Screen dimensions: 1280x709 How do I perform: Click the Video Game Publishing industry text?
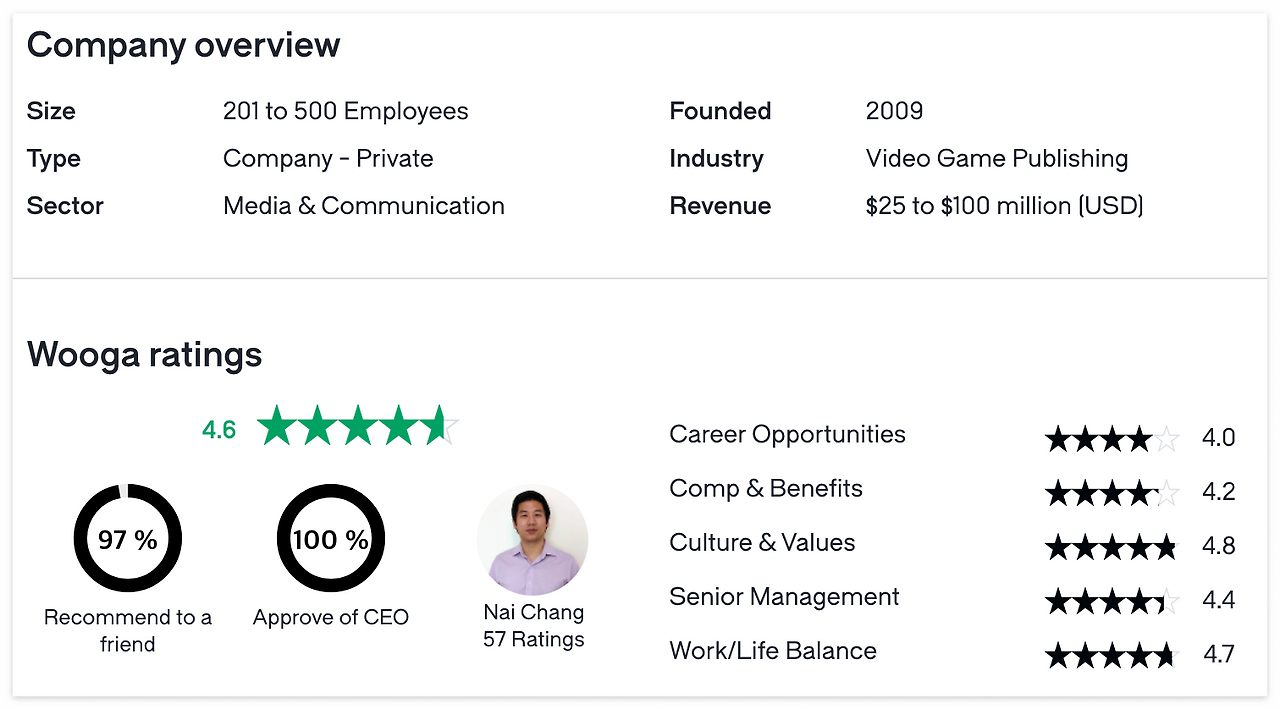(x=996, y=159)
